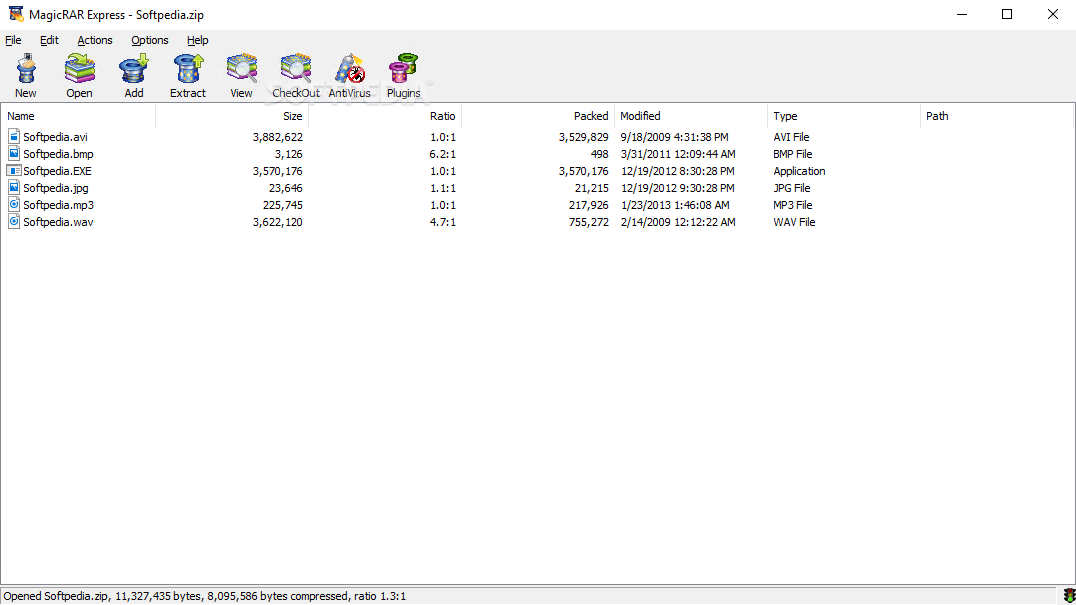Sort by the Path column header
This screenshot has height=605, width=1076.
(997, 116)
